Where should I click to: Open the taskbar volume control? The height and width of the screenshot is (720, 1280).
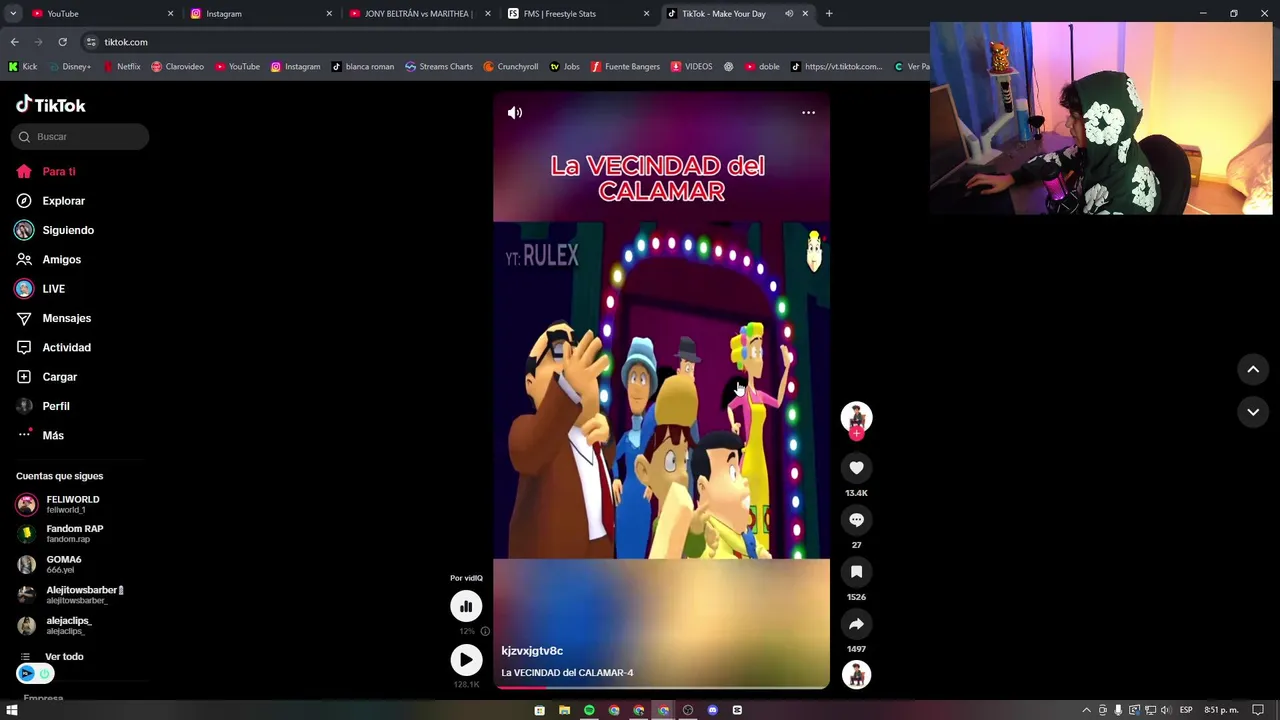click(x=1164, y=711)
